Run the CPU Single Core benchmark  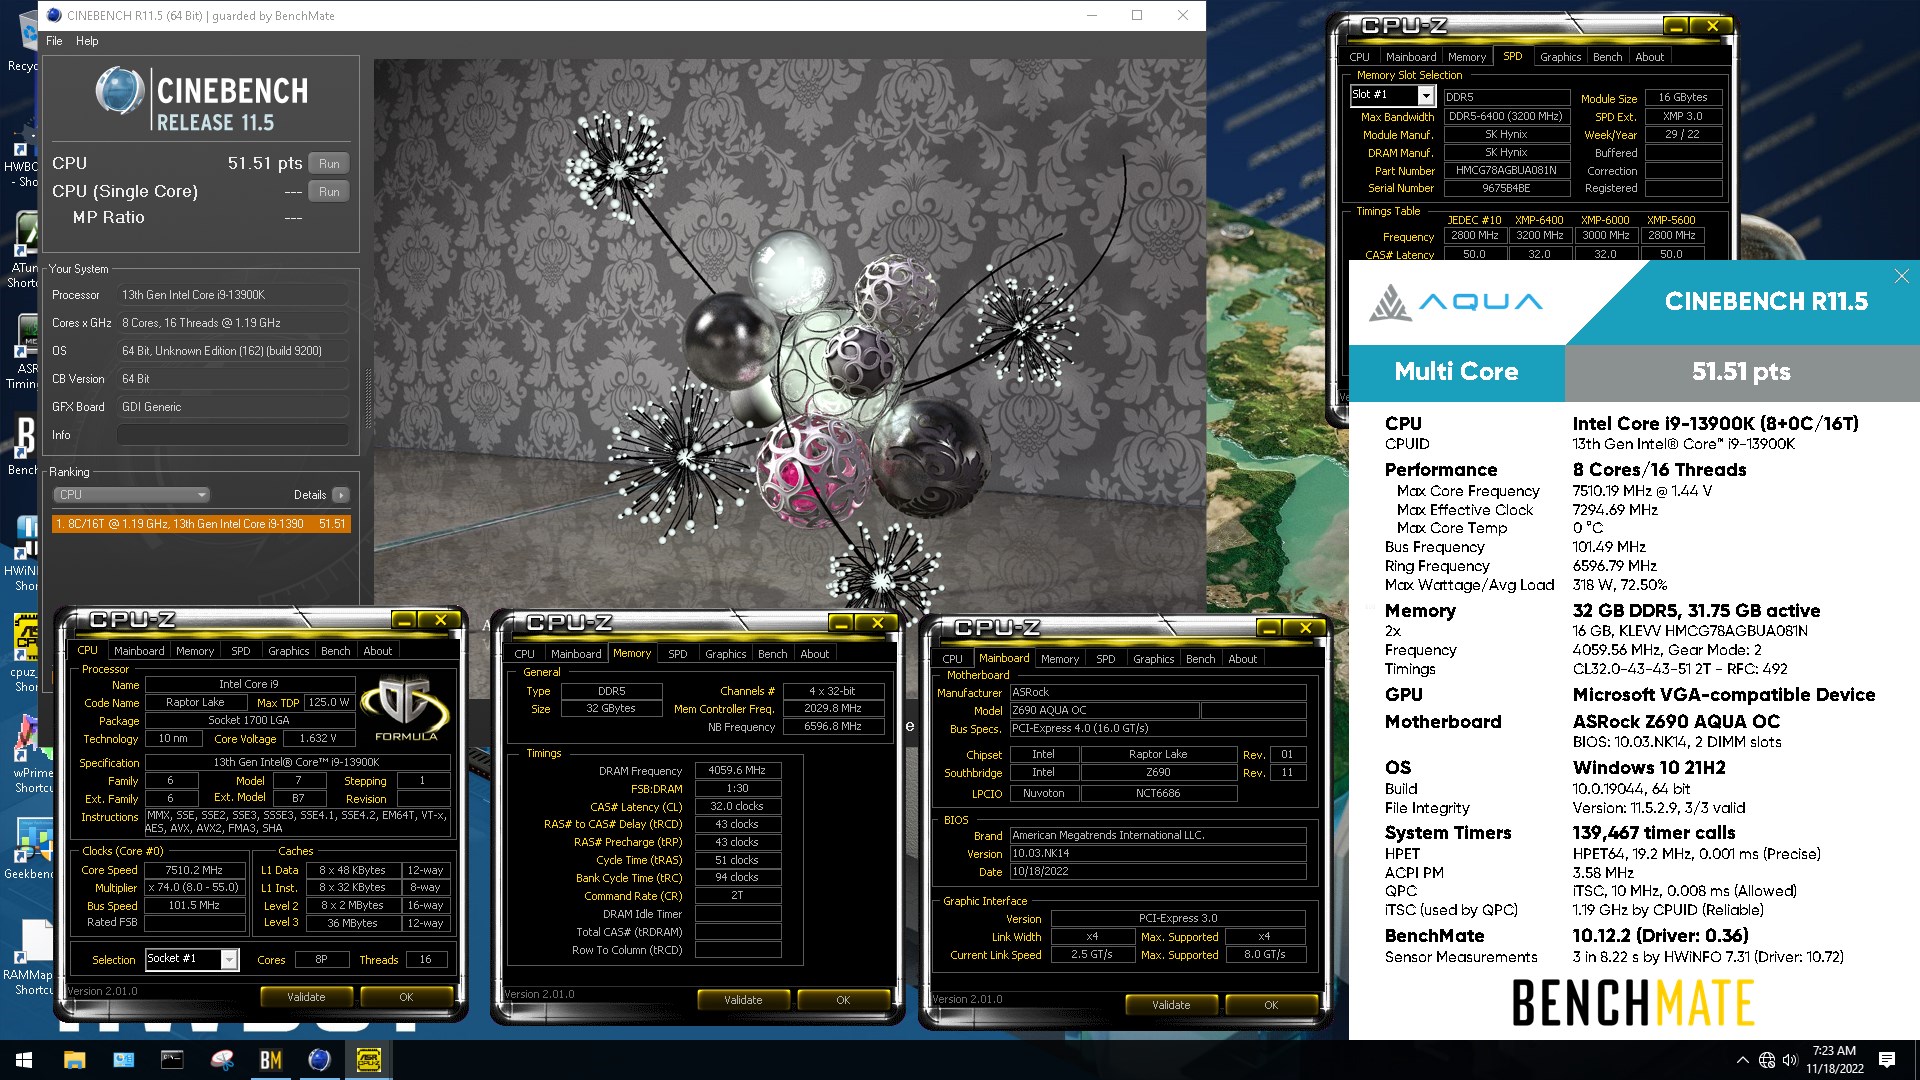329,191
